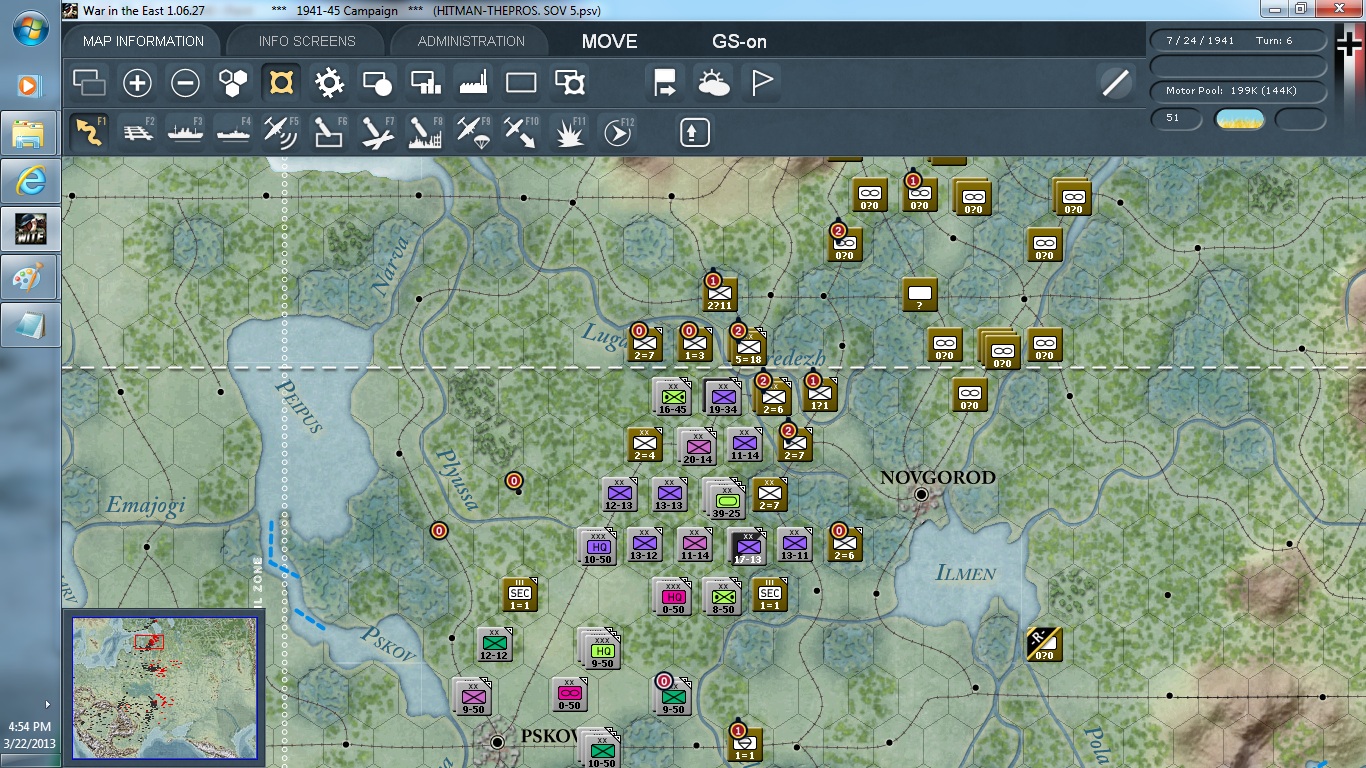Click the rectangle with gear icon
Viewport: 1366px width, 768px height.
(x=569, y=83)
